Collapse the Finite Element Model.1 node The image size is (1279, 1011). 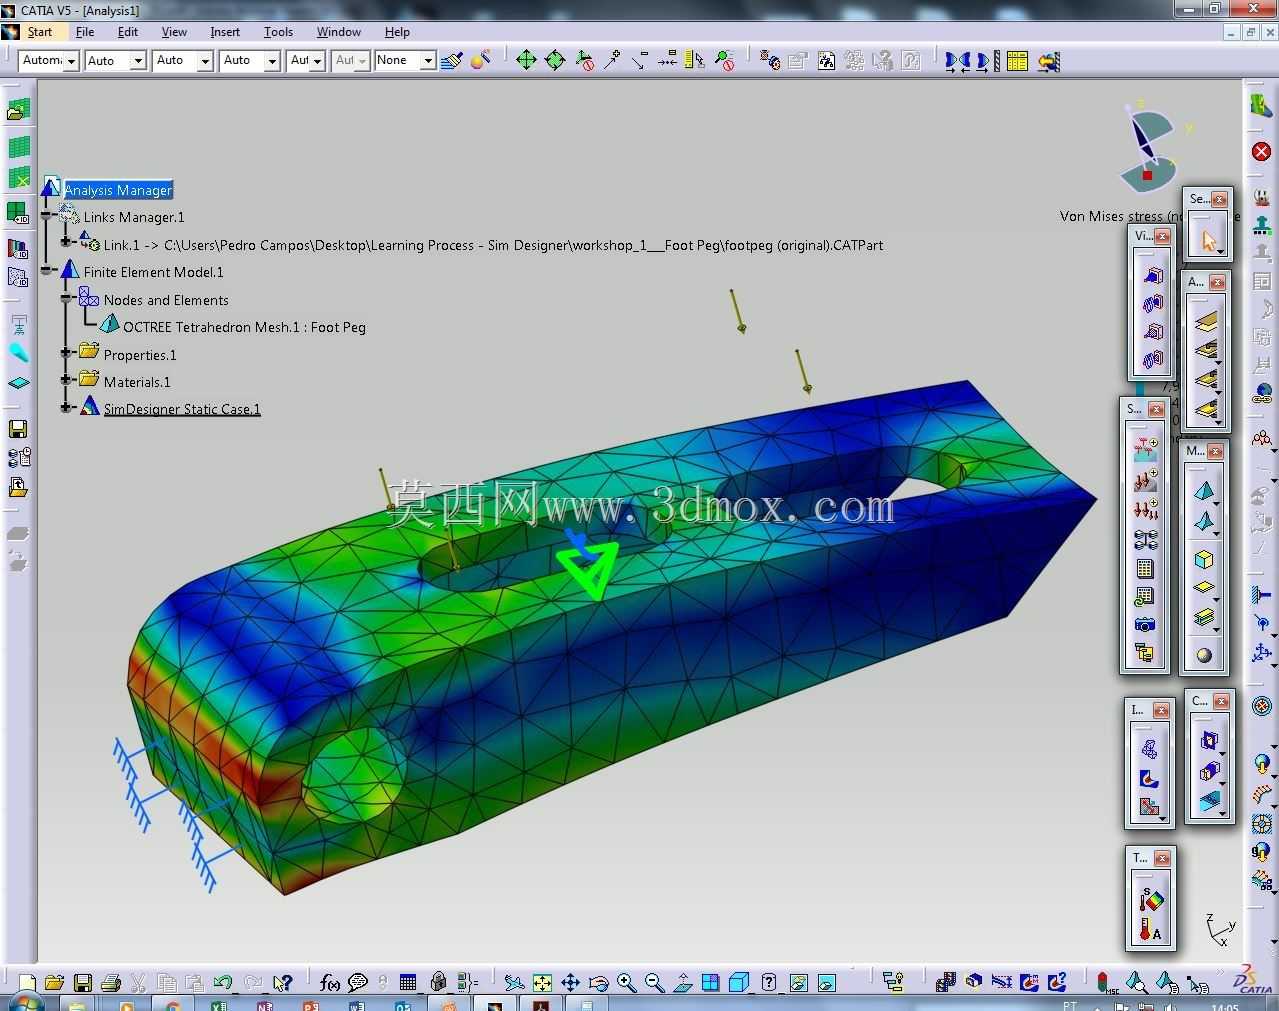pyautogui.click(x=47, y=271)
